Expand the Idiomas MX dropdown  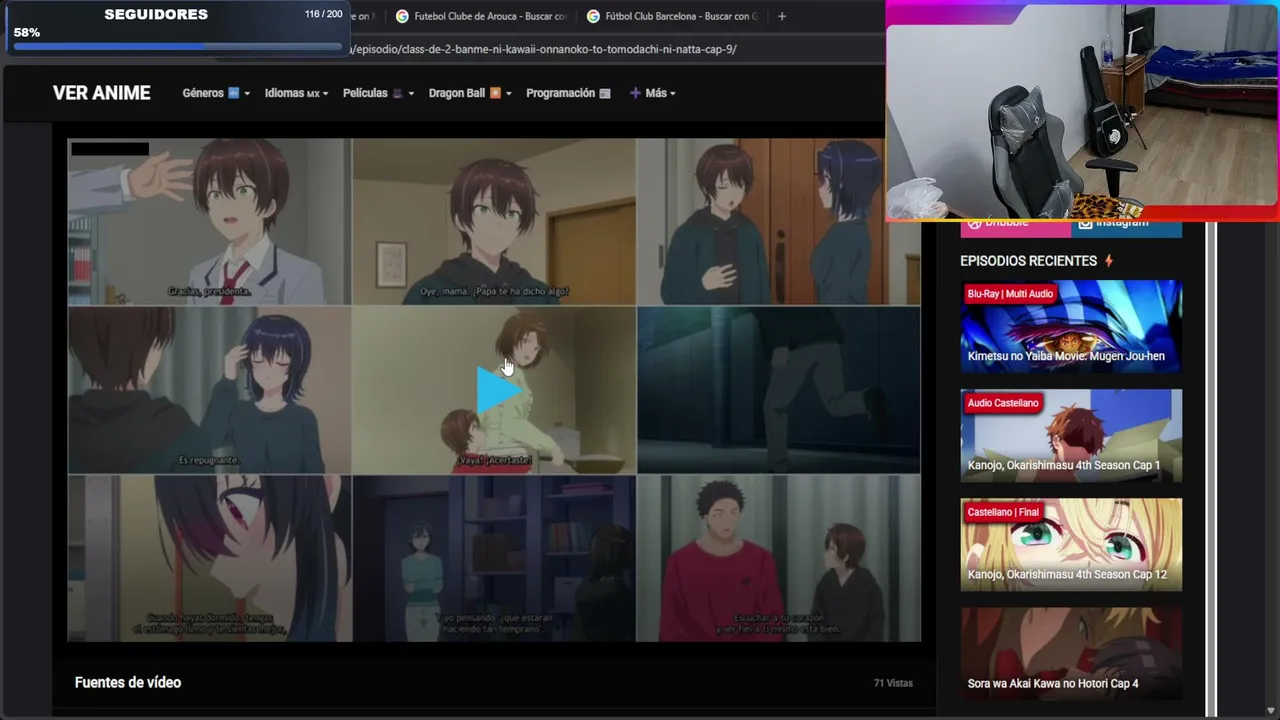[x=296, y=93]
